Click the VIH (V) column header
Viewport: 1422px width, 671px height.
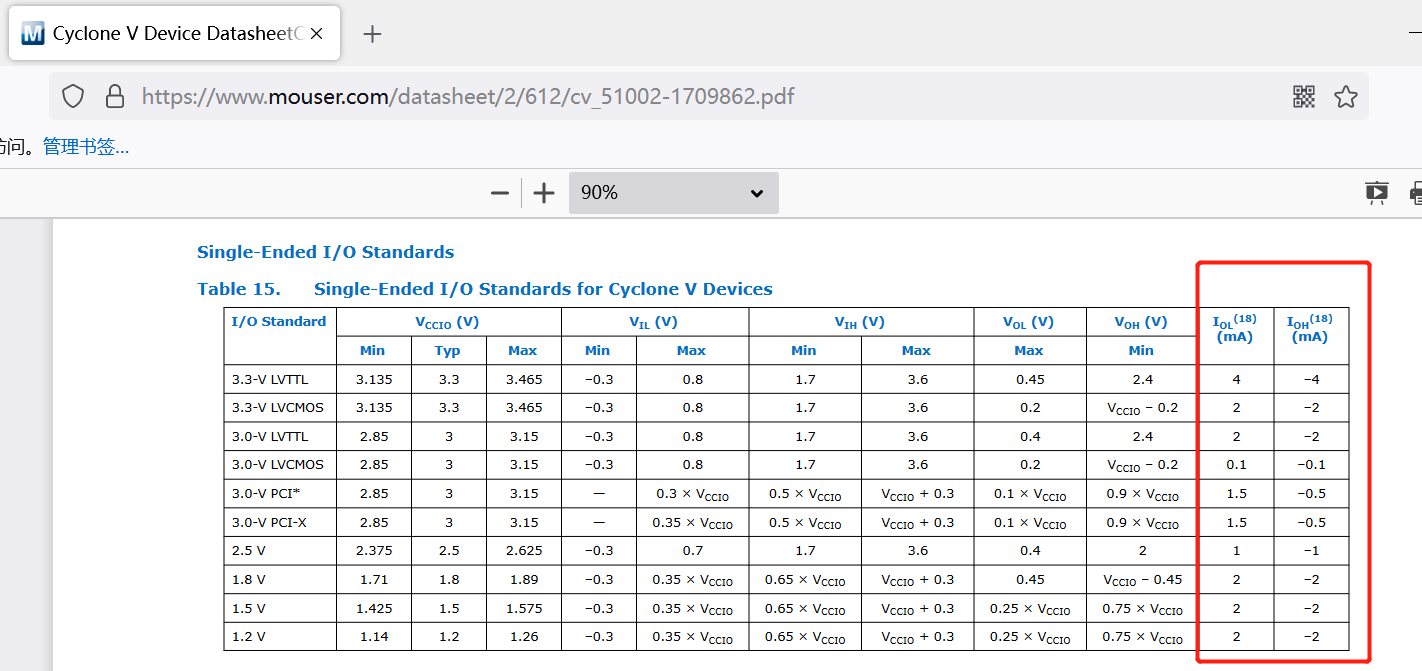(x=860, y=322)
